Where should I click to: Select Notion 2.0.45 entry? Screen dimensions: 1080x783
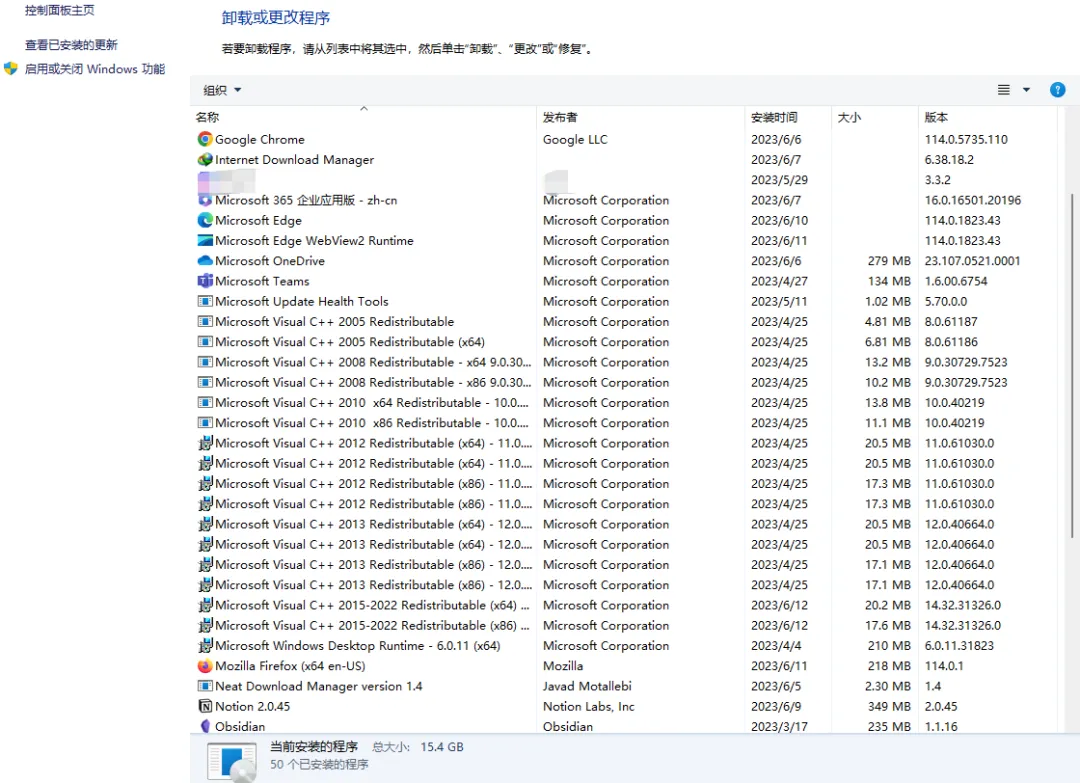click(252, 707)
